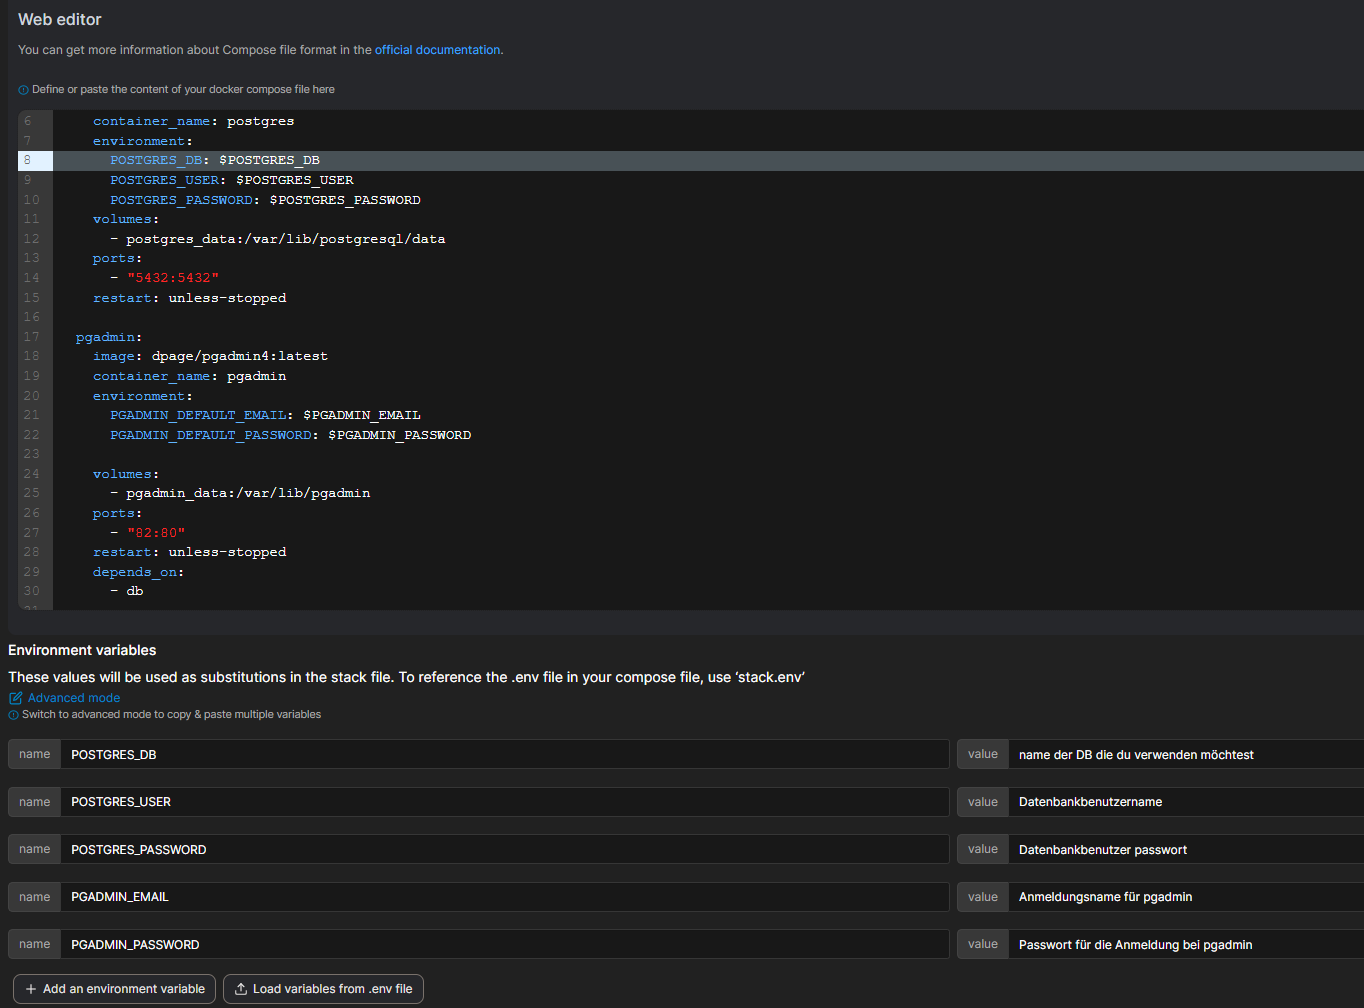Edit the PGADMIN_EMAIL name field
The width and height of the screenshot is (1364, 1008).
pos(504,897)
